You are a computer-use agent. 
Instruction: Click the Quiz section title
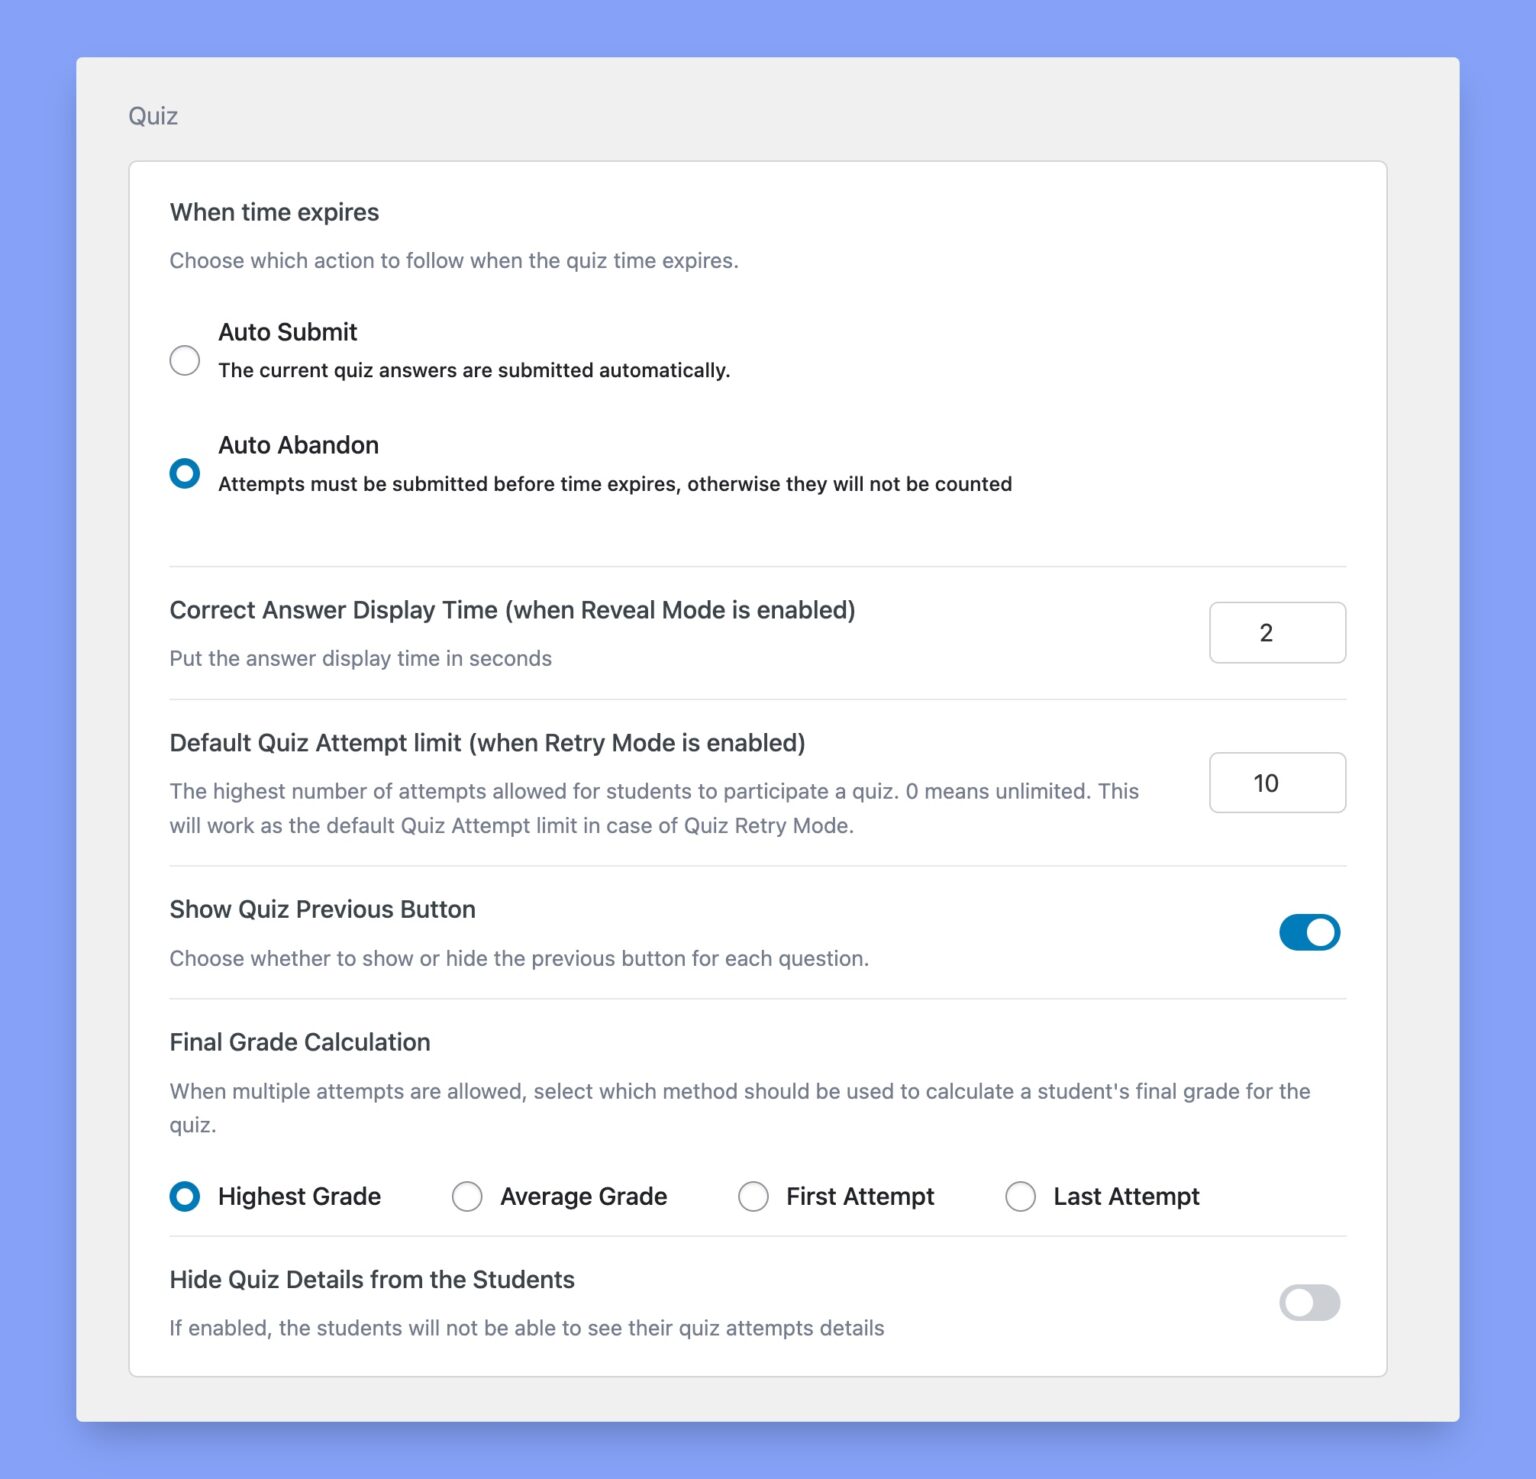point(153,116)
